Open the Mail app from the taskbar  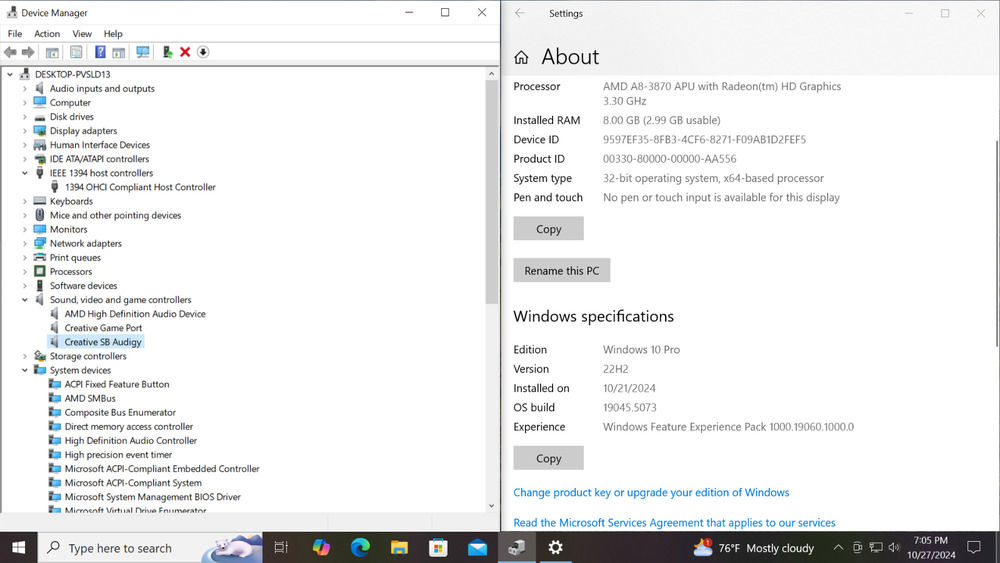[477, 547]
